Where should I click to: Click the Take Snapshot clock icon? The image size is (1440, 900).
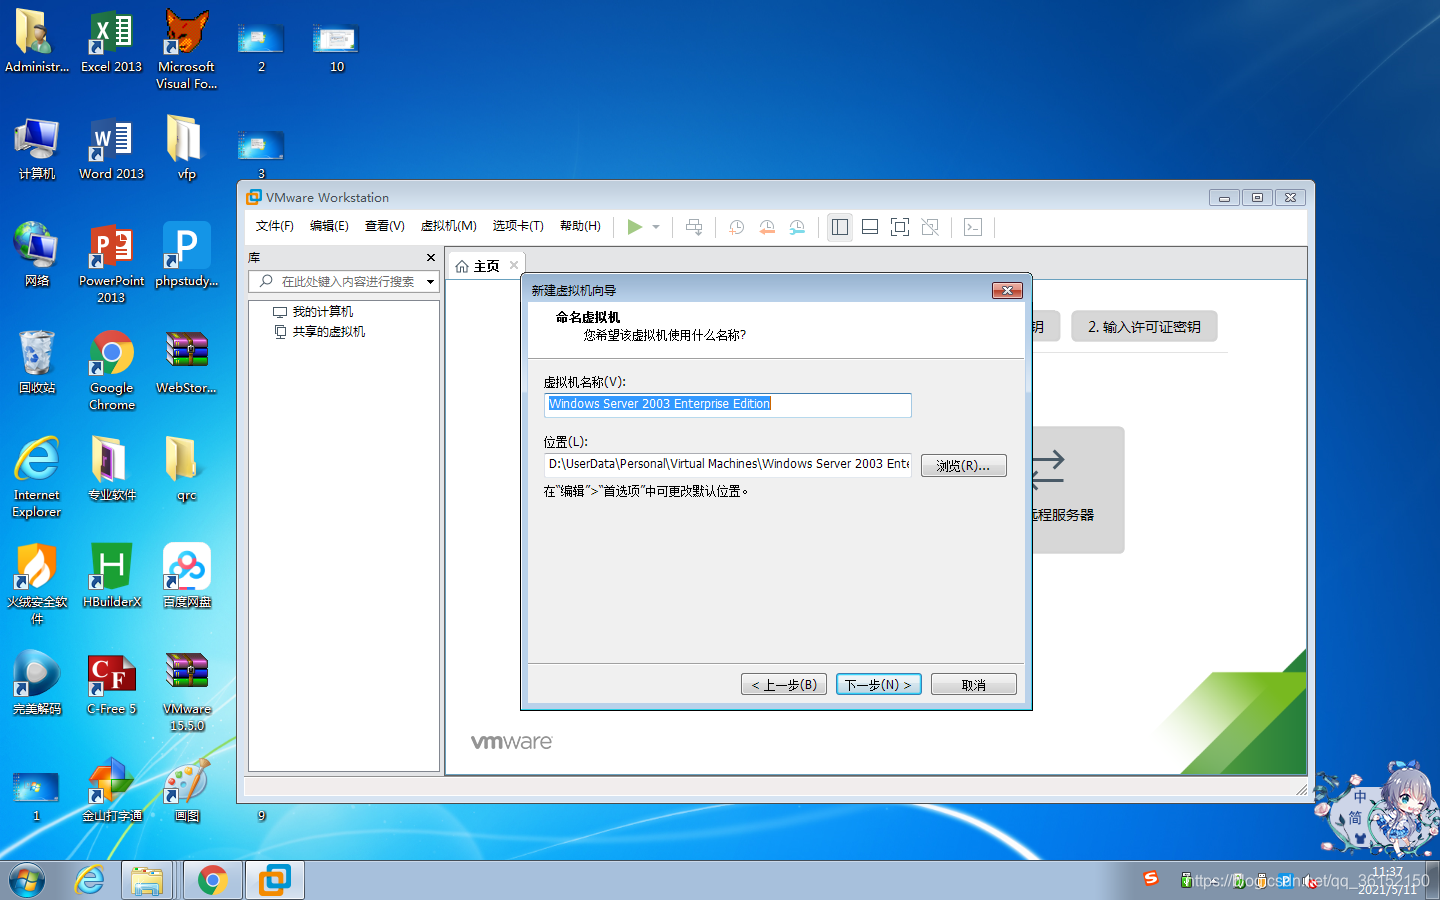tap(737, 227)
